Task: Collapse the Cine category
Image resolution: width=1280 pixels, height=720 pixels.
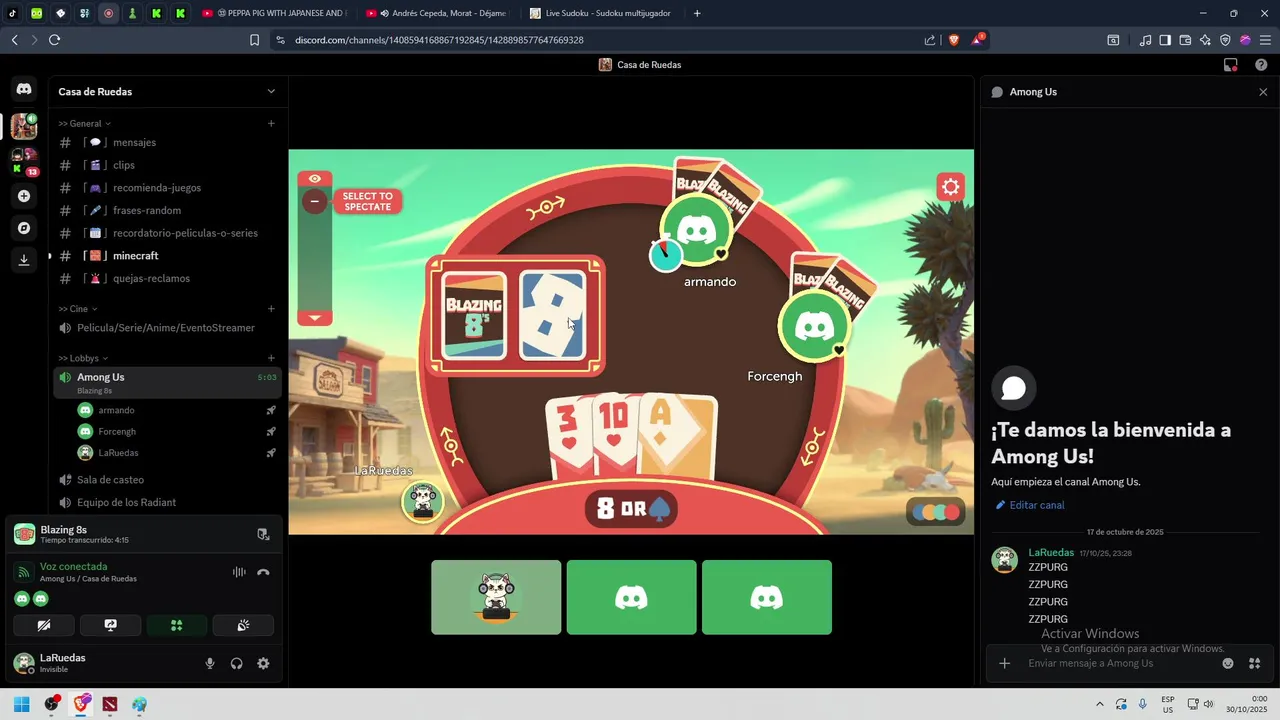Action: pos(78,309)
